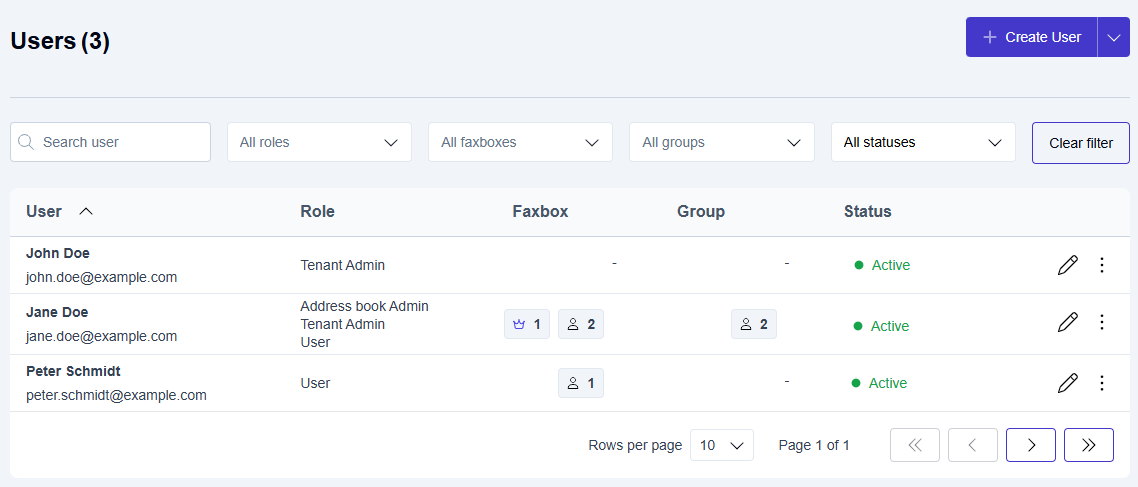Click the Users (3) heading
Image resolution: width=1138 pixels, height=487 pixels.
point(60,41)
